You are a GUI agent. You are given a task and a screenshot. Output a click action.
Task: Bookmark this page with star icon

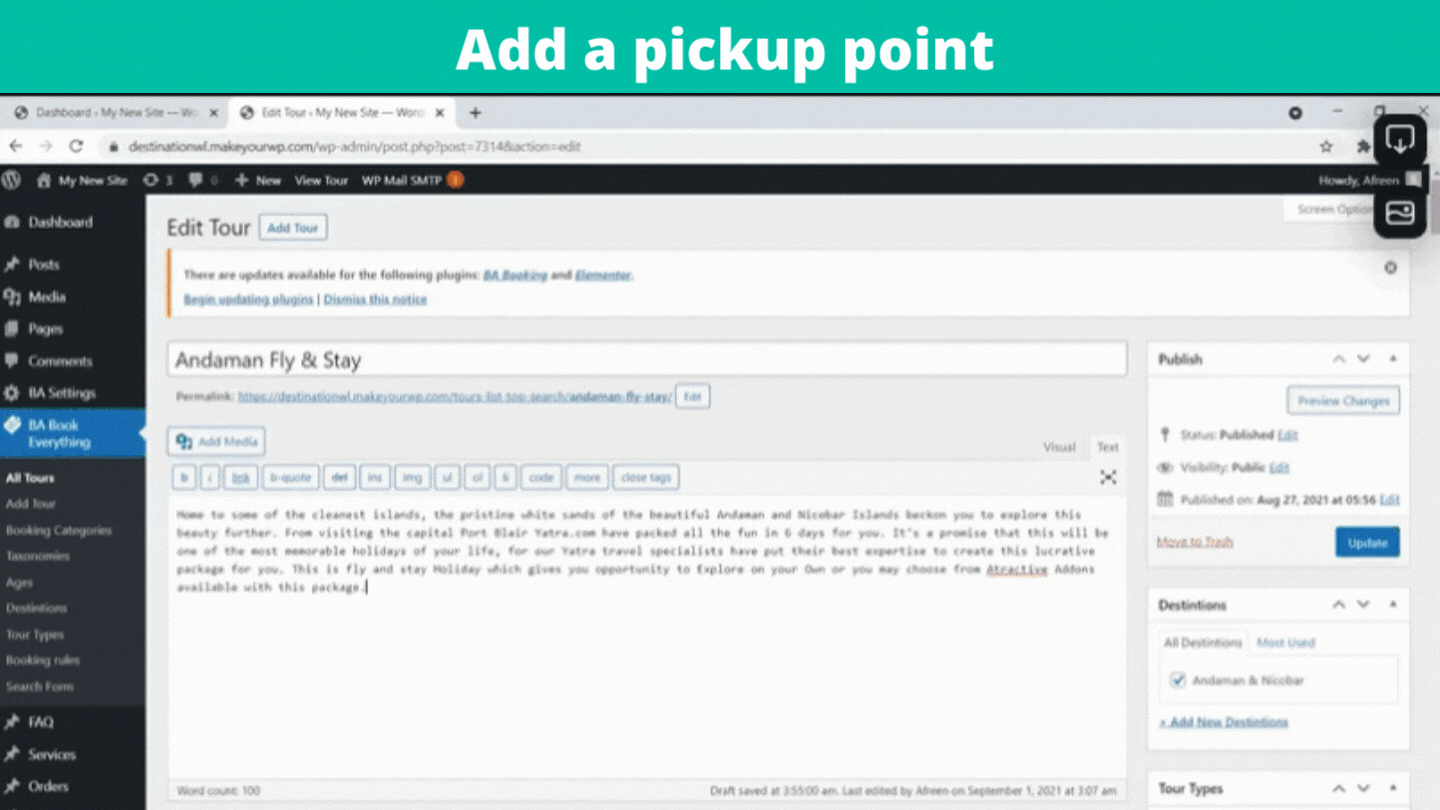click(1326, 146)
